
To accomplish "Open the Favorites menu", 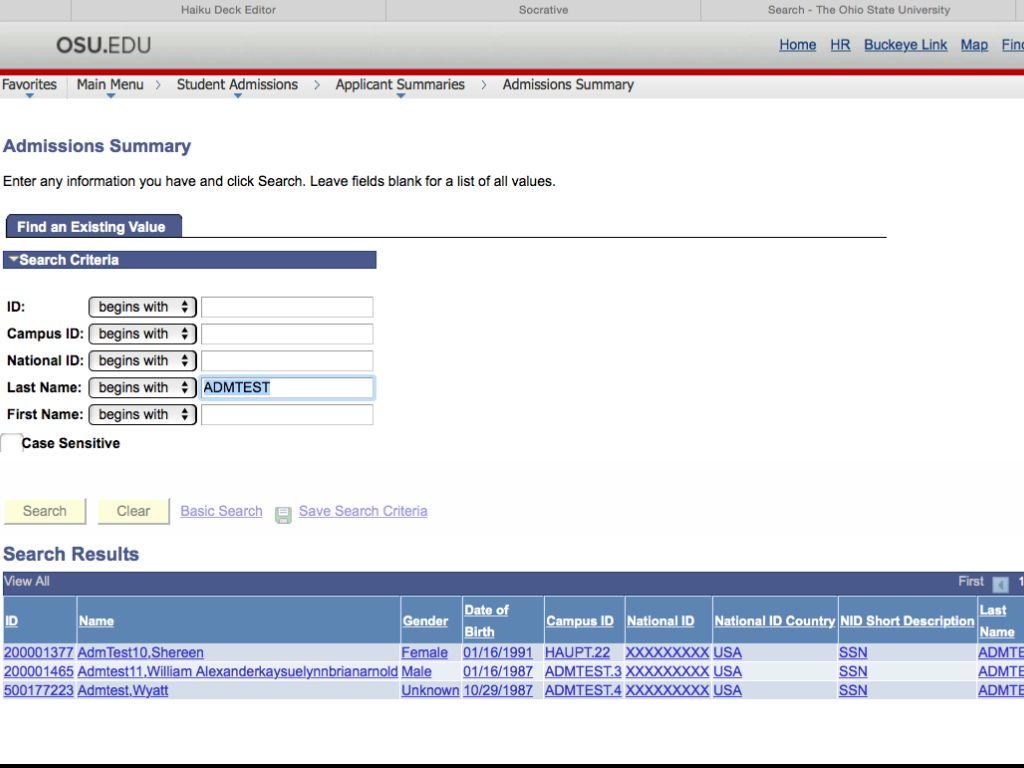I will 29,85.
